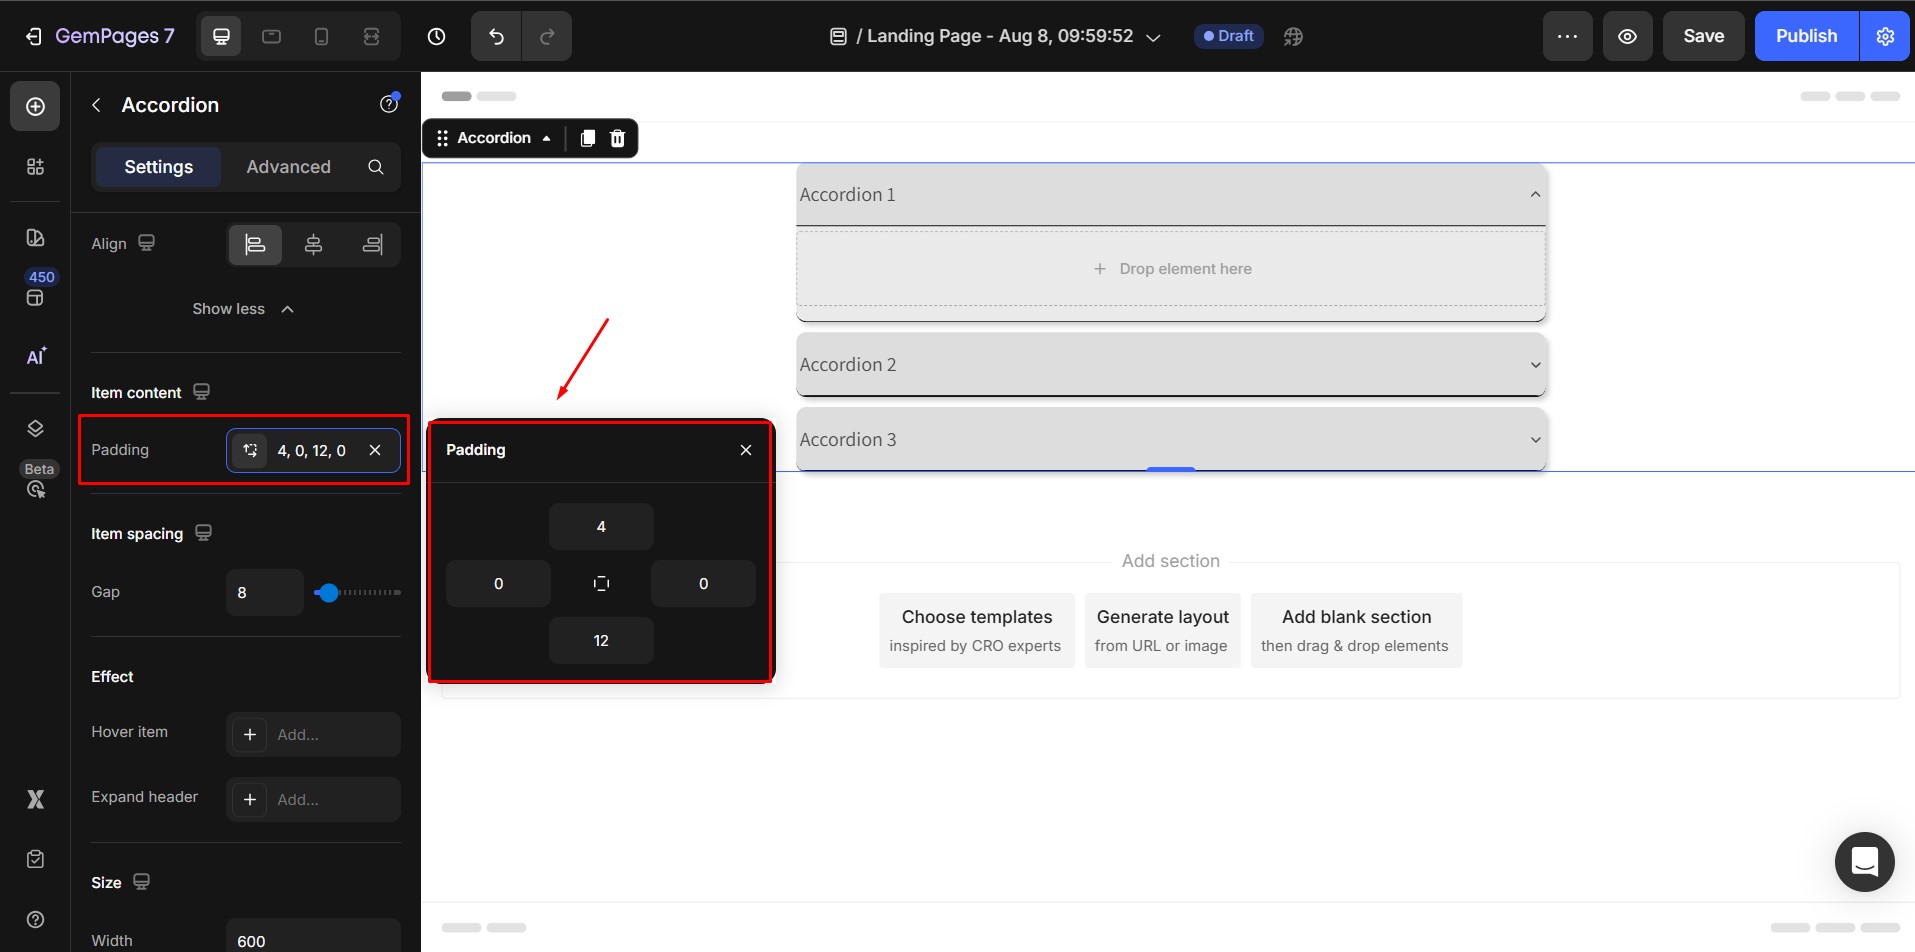This screenshot has height=952, width=1915.
Task: Duplicate the Accordion element
Action: 588,138
